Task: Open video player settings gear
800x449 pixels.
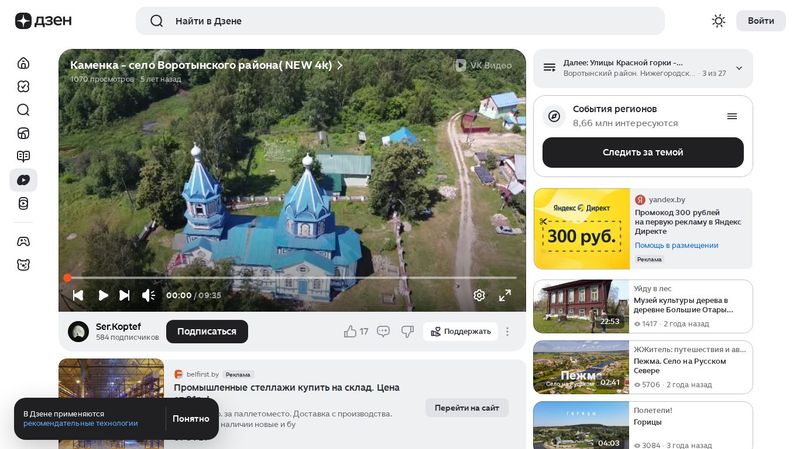Action: tap(479, 295)
